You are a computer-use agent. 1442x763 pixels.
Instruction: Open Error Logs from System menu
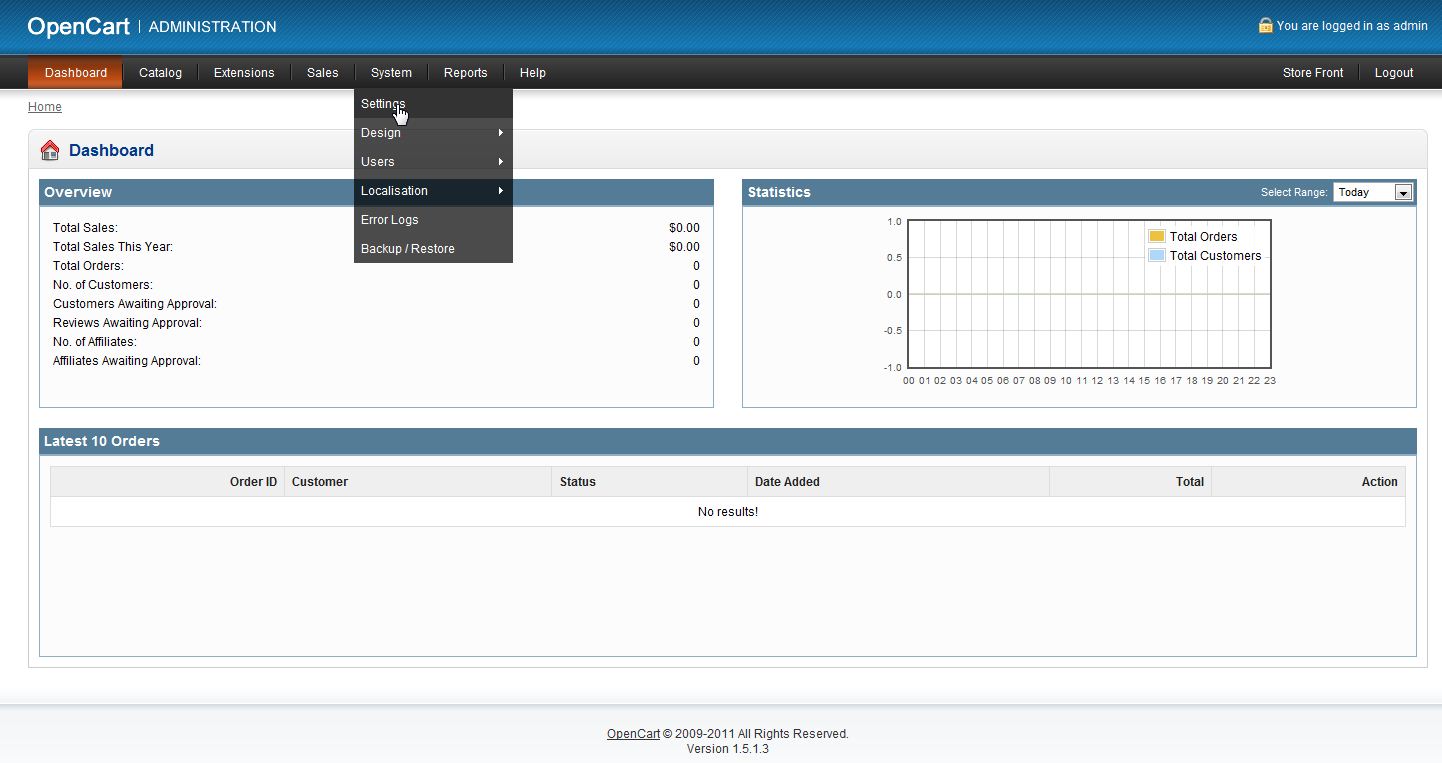click(390, 220)
